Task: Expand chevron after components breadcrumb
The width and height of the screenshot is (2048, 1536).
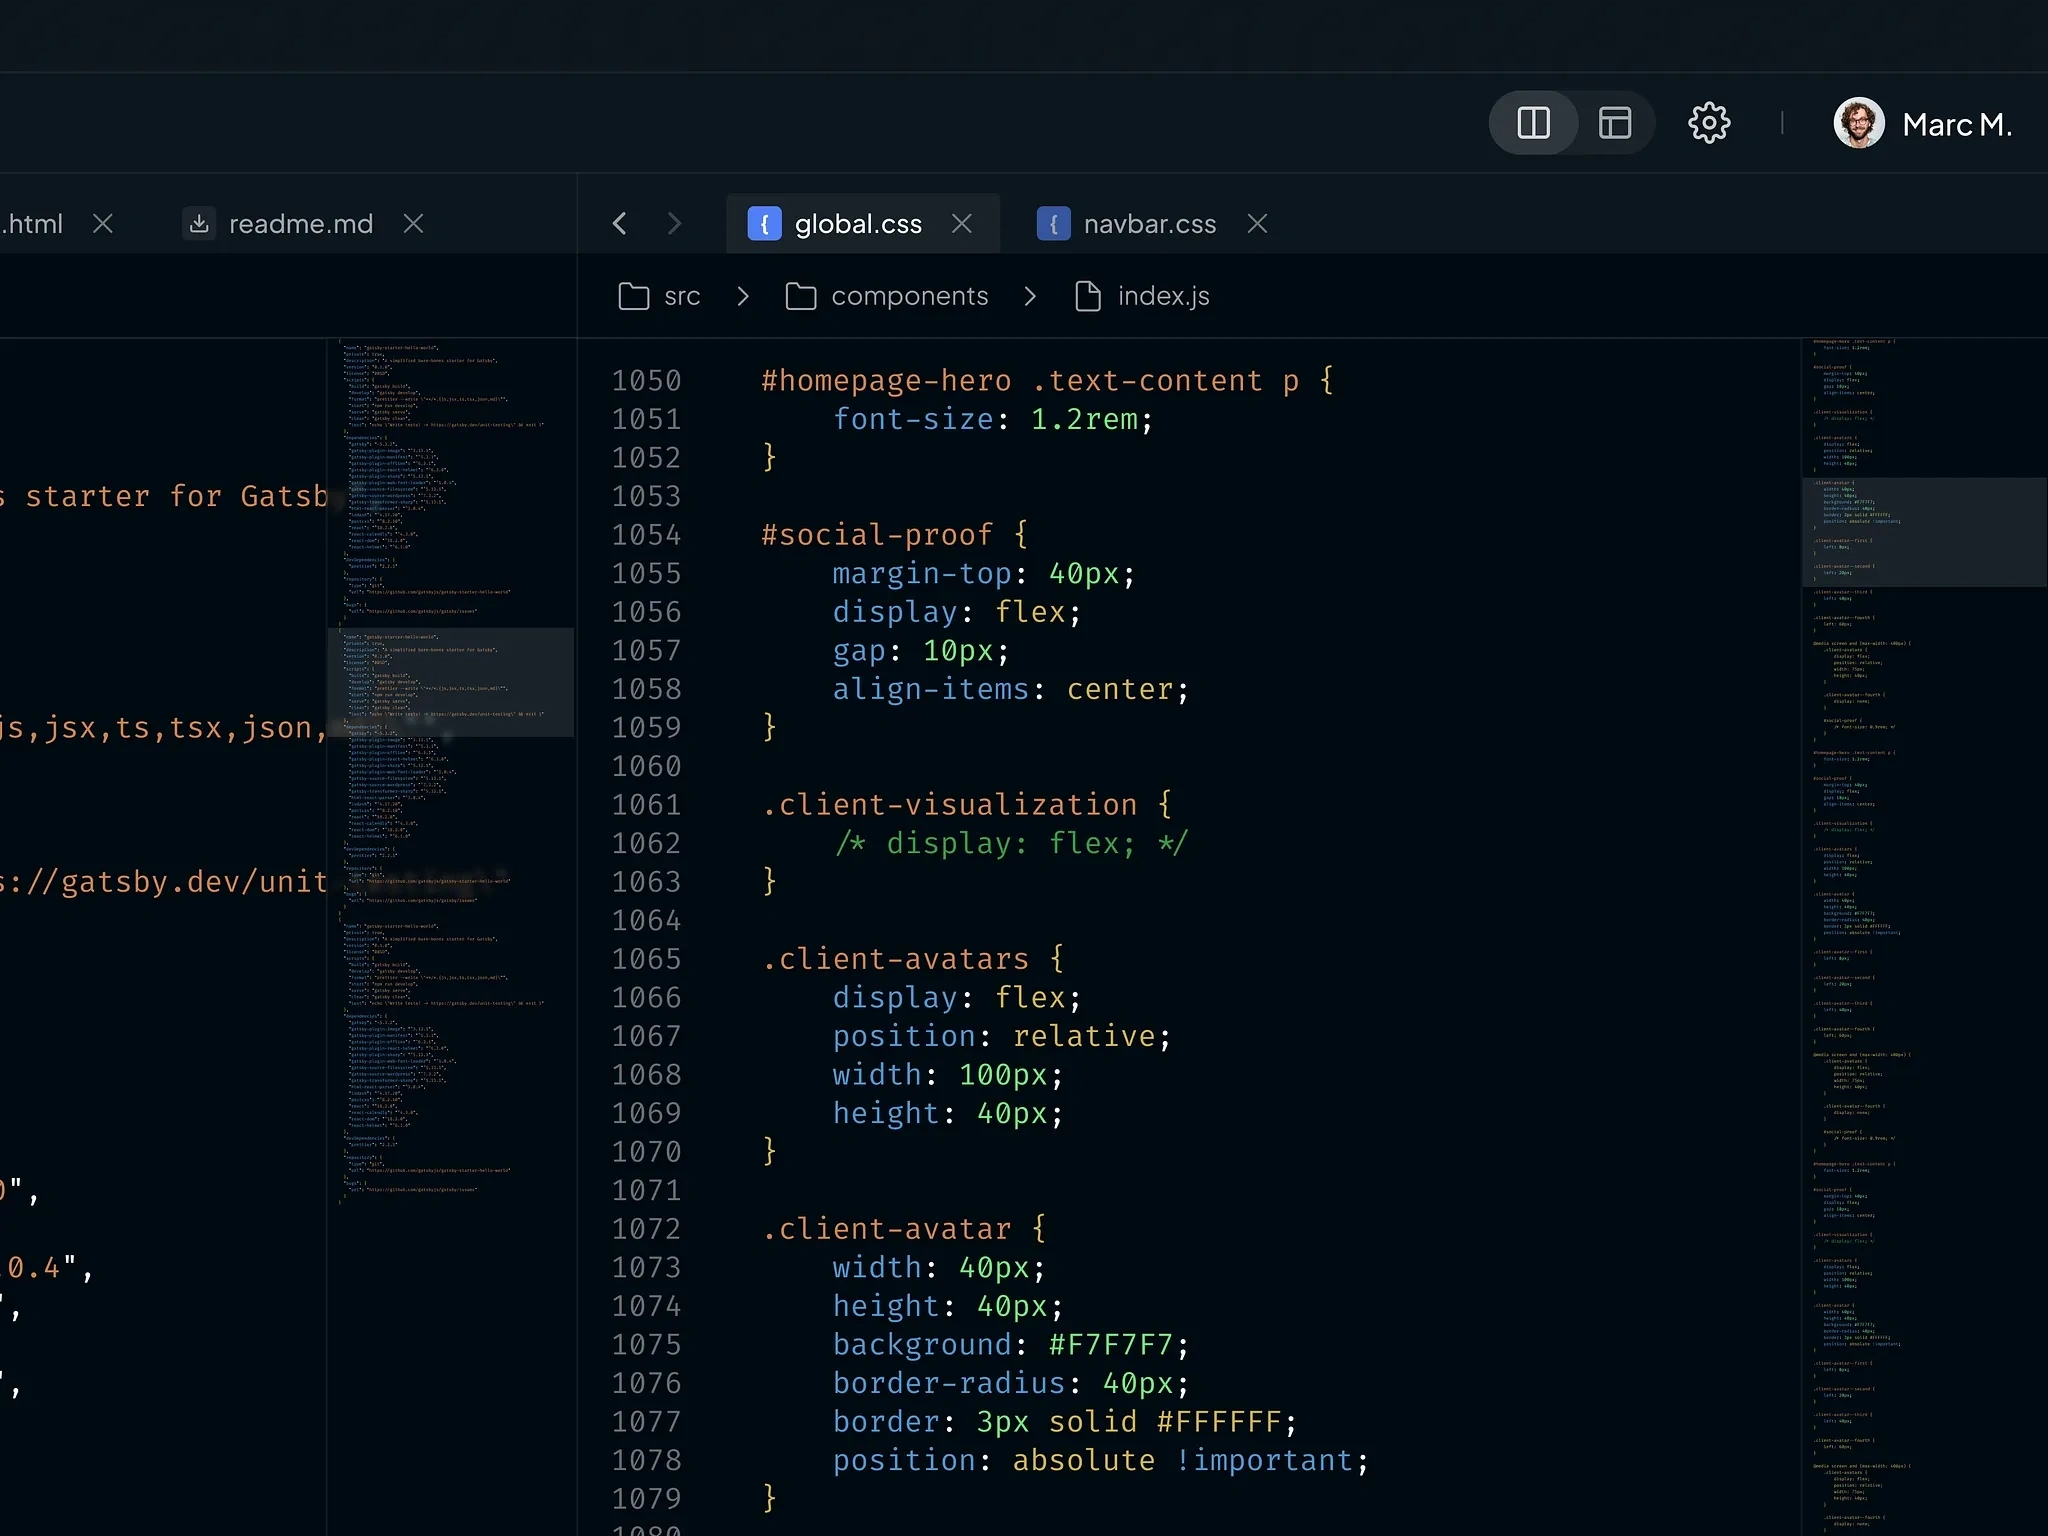Action: tap(1030, 296)
